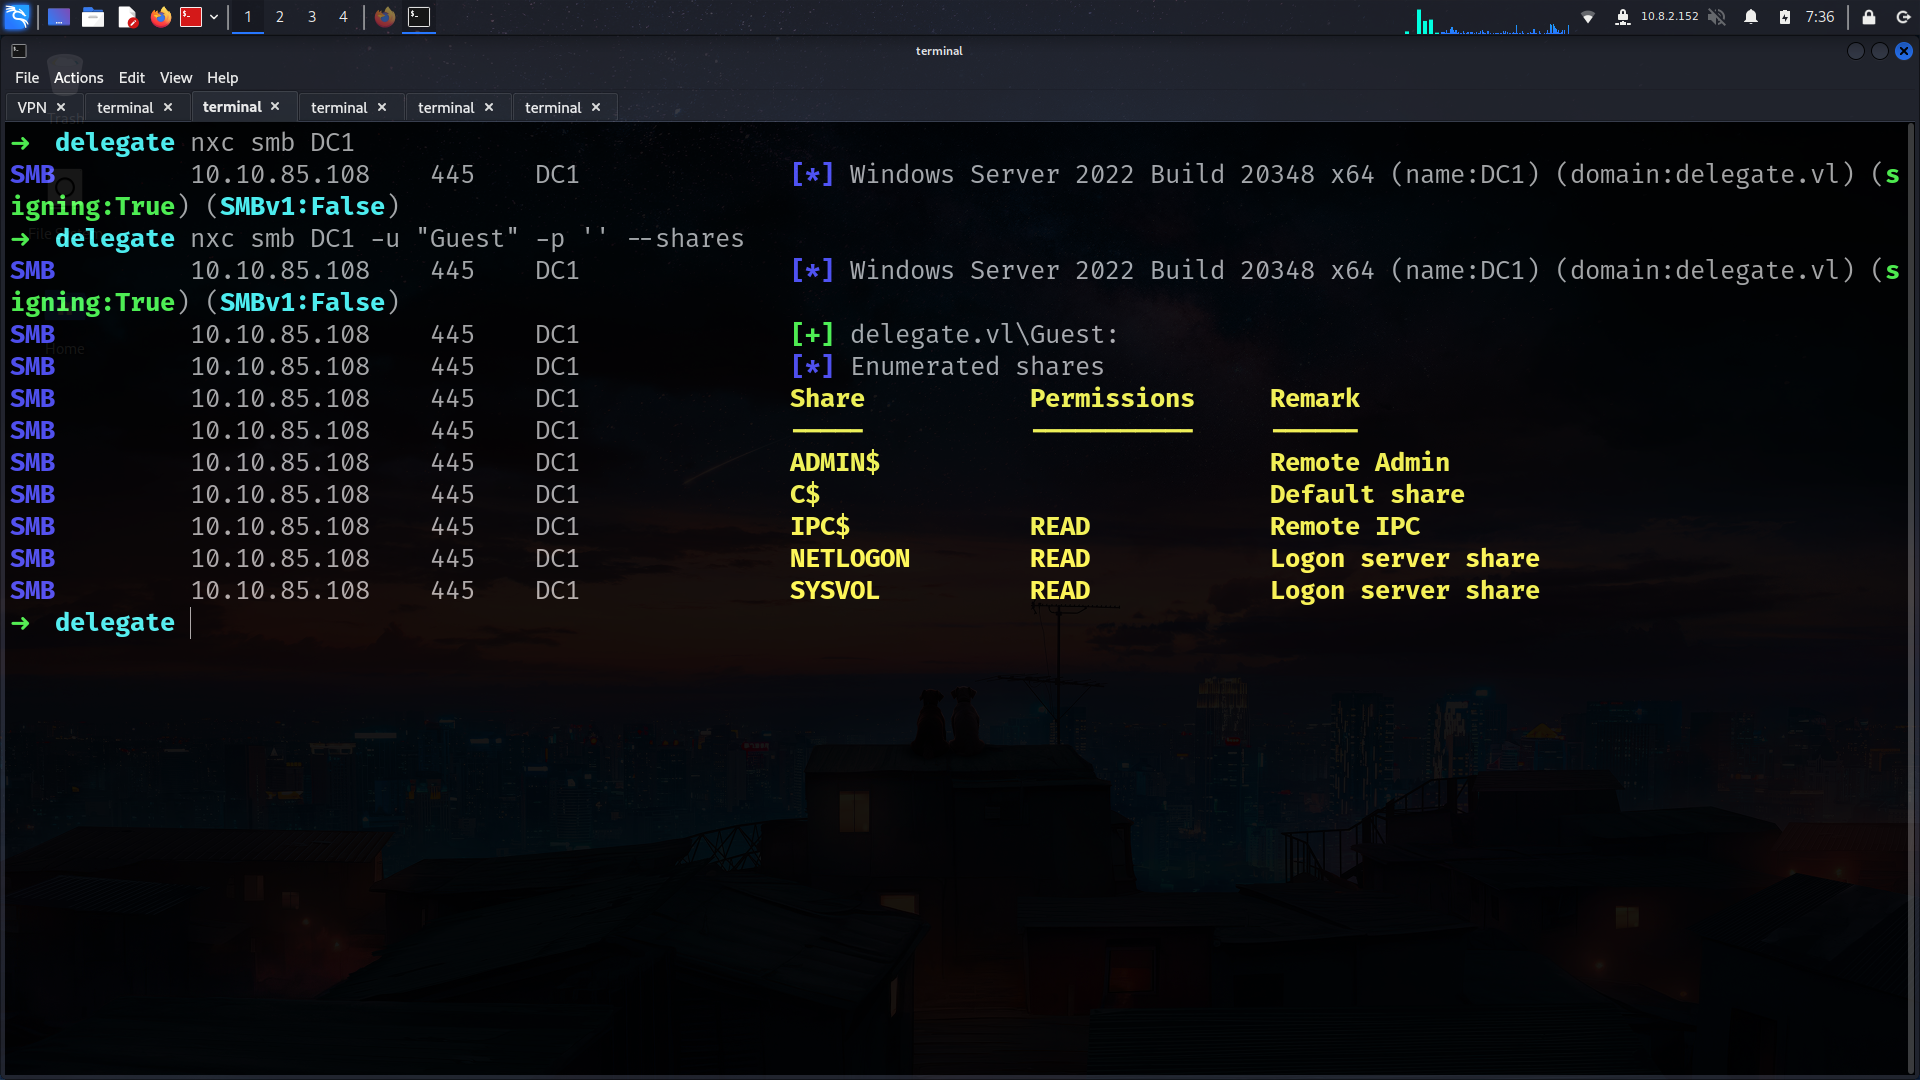Click the IPC$ share name

point(820,527)
